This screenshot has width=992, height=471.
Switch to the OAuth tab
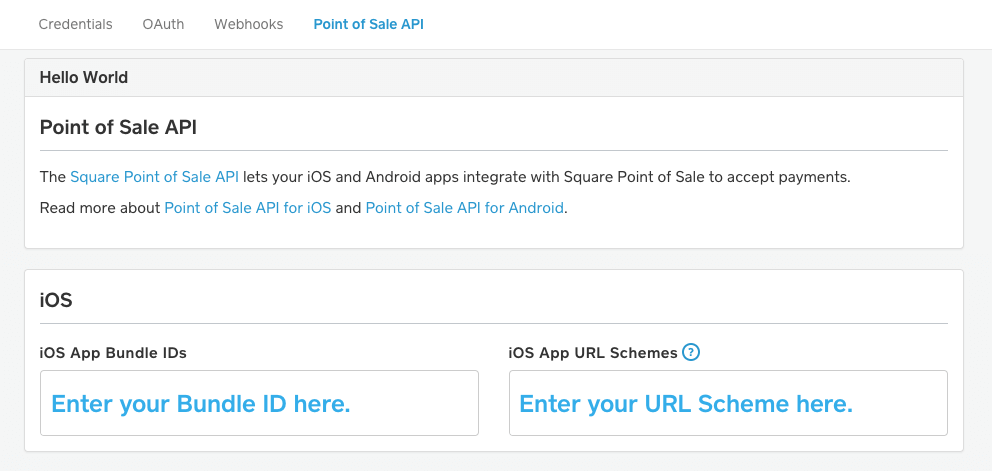point(163,25)
